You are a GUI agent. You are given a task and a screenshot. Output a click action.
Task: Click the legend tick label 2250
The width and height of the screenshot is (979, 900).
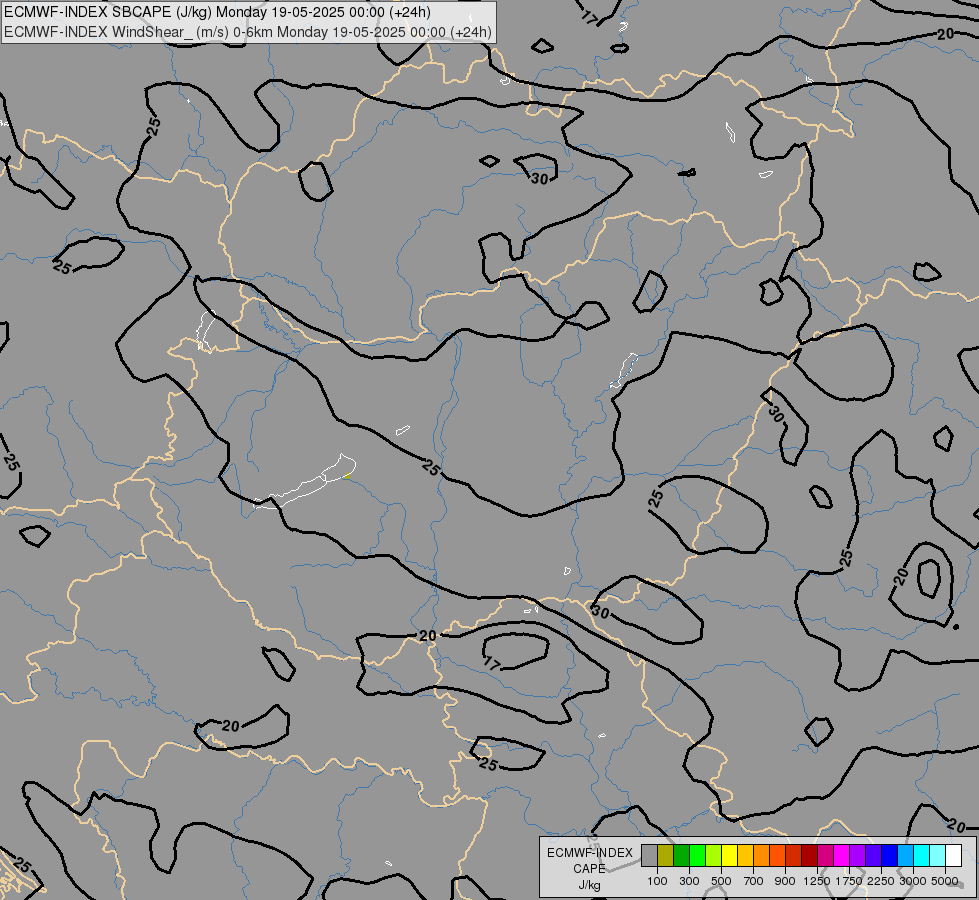click(x=881, y=881)
